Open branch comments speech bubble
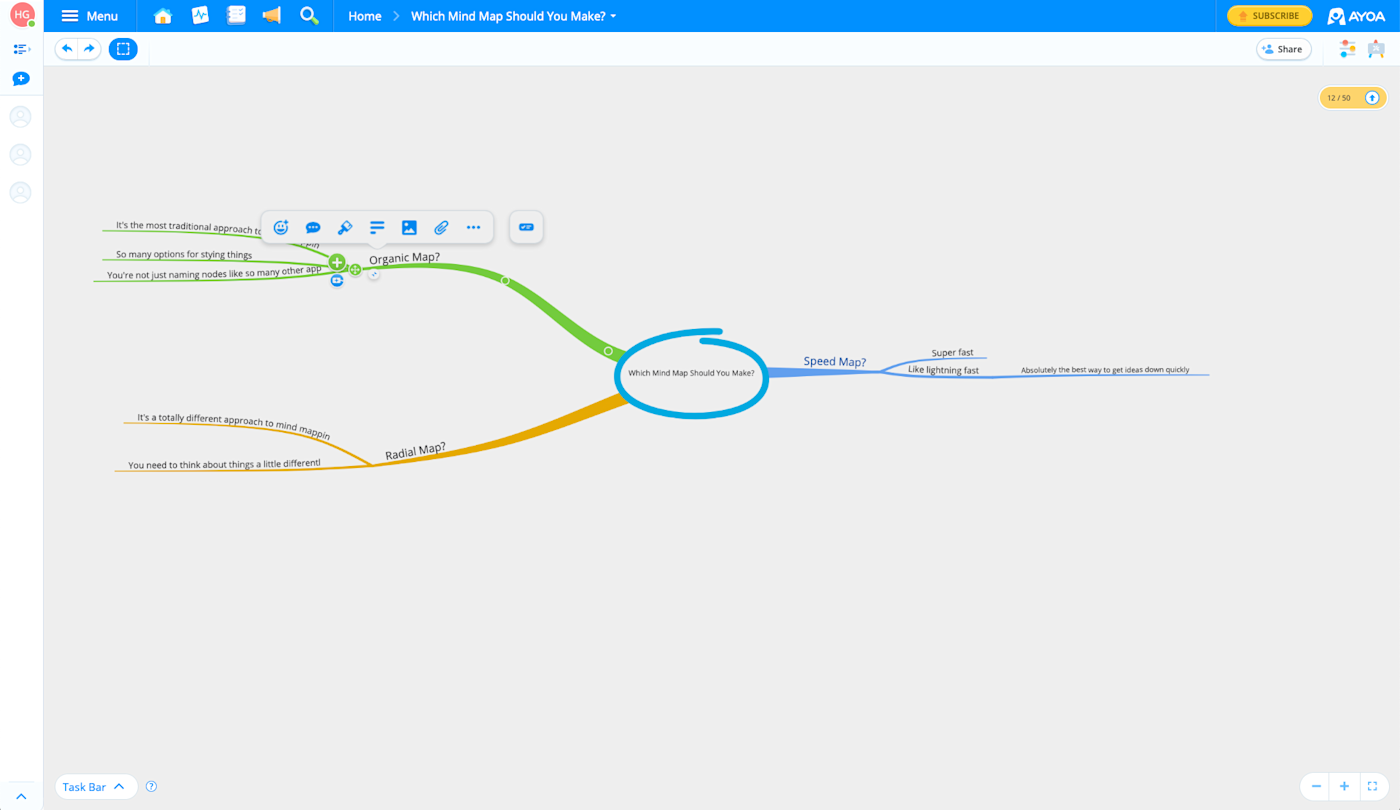Image resolution: width=1400 pixels, height=810 pixels. pos(313,228)
